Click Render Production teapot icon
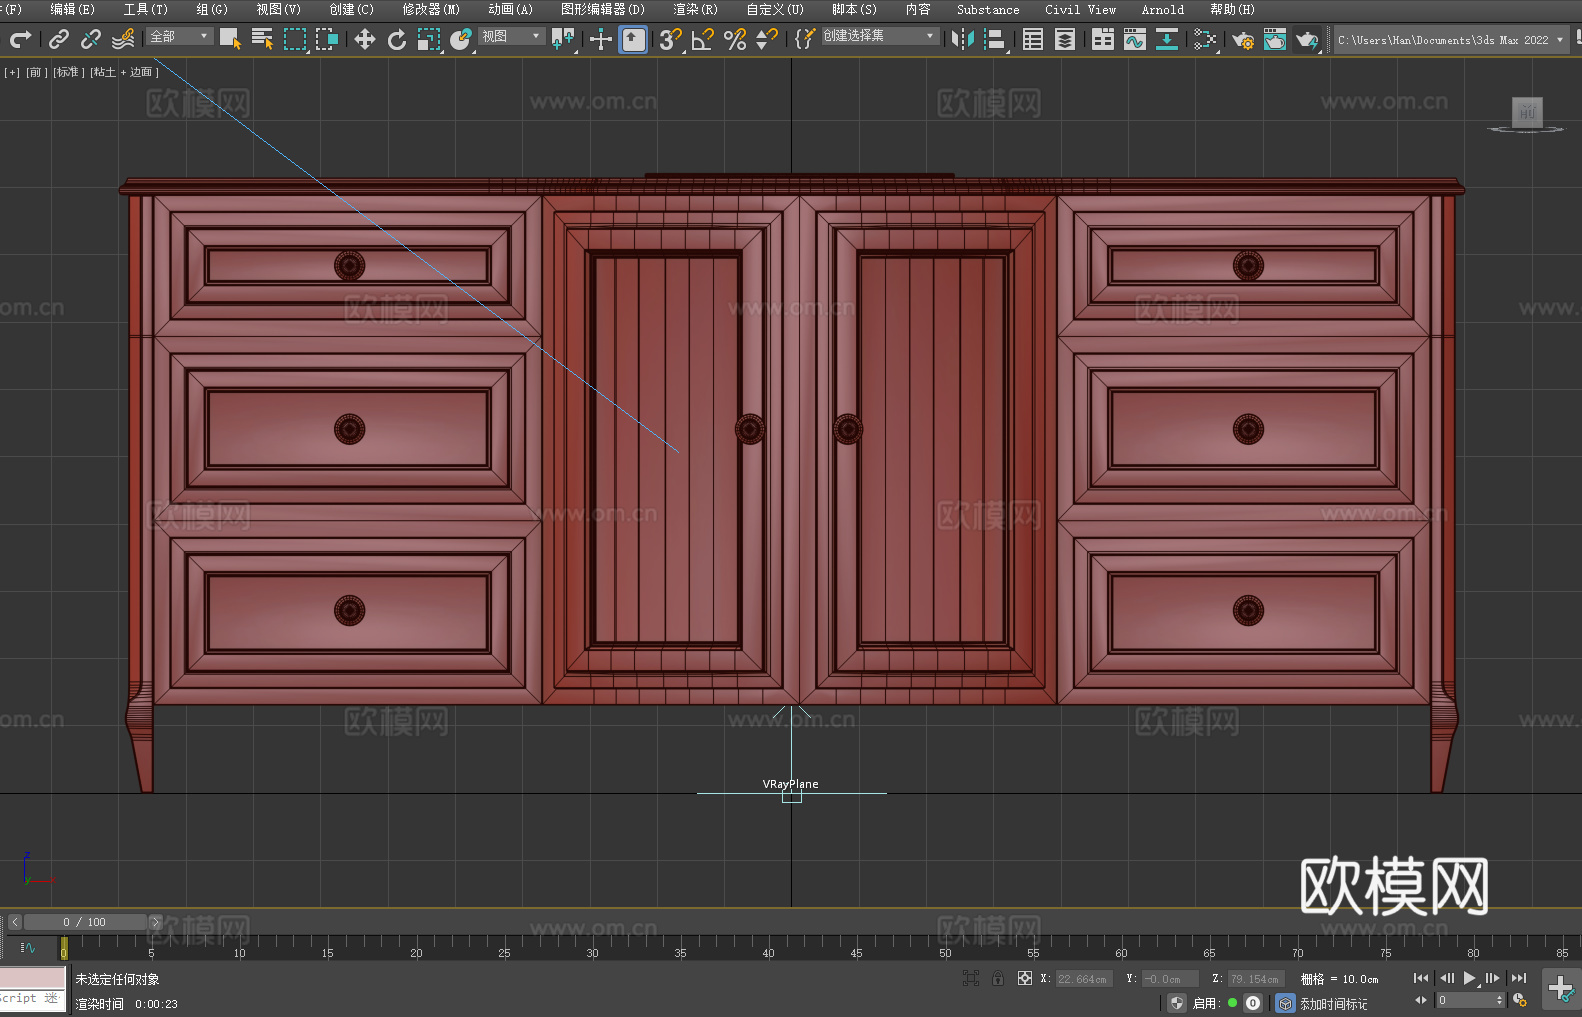This screenshot has width=1582, height=1017. [1307, 39]
